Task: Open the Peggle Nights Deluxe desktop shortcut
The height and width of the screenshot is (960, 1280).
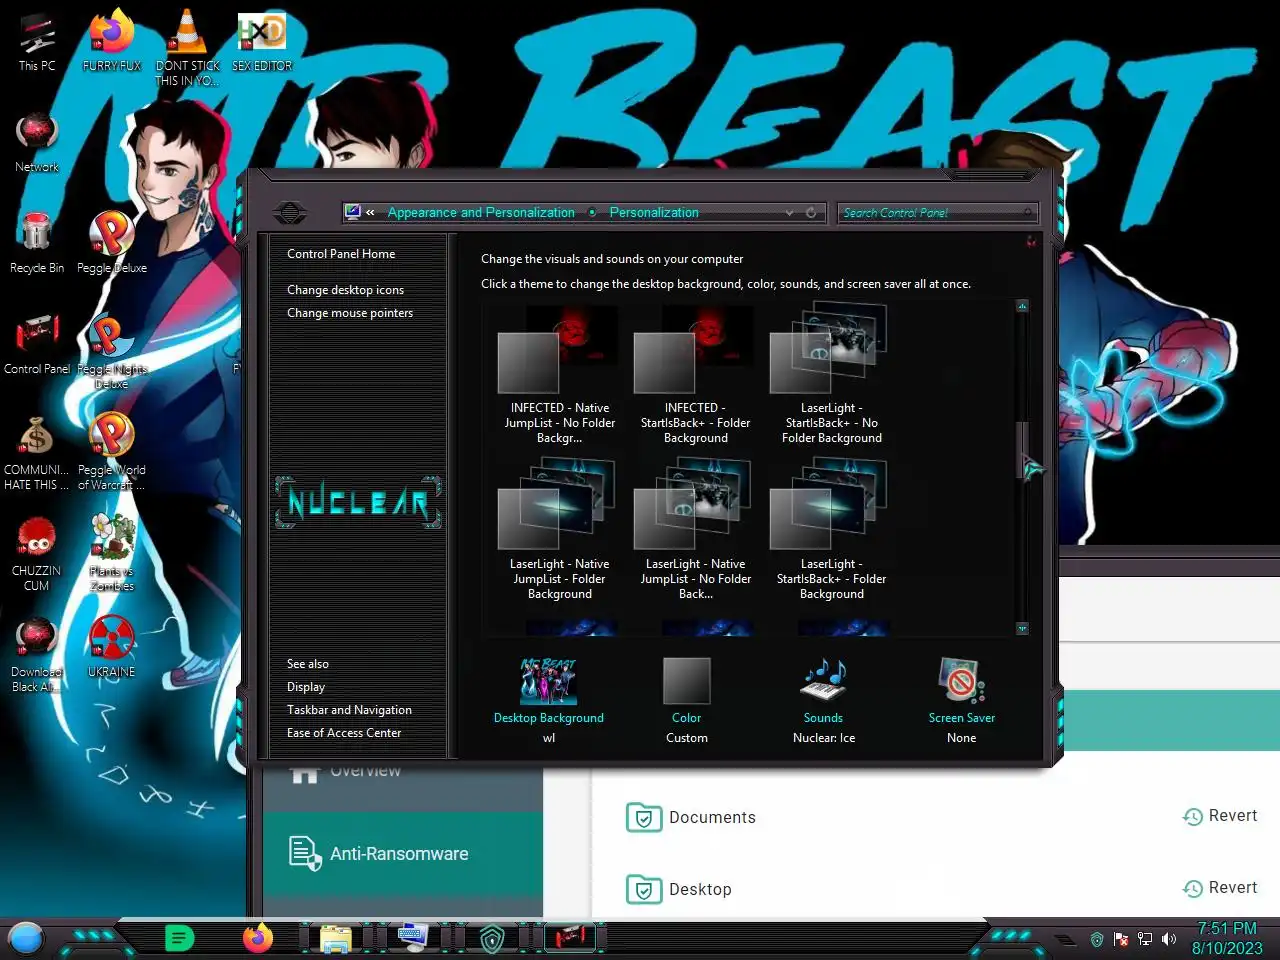Action: click(112, 352)
